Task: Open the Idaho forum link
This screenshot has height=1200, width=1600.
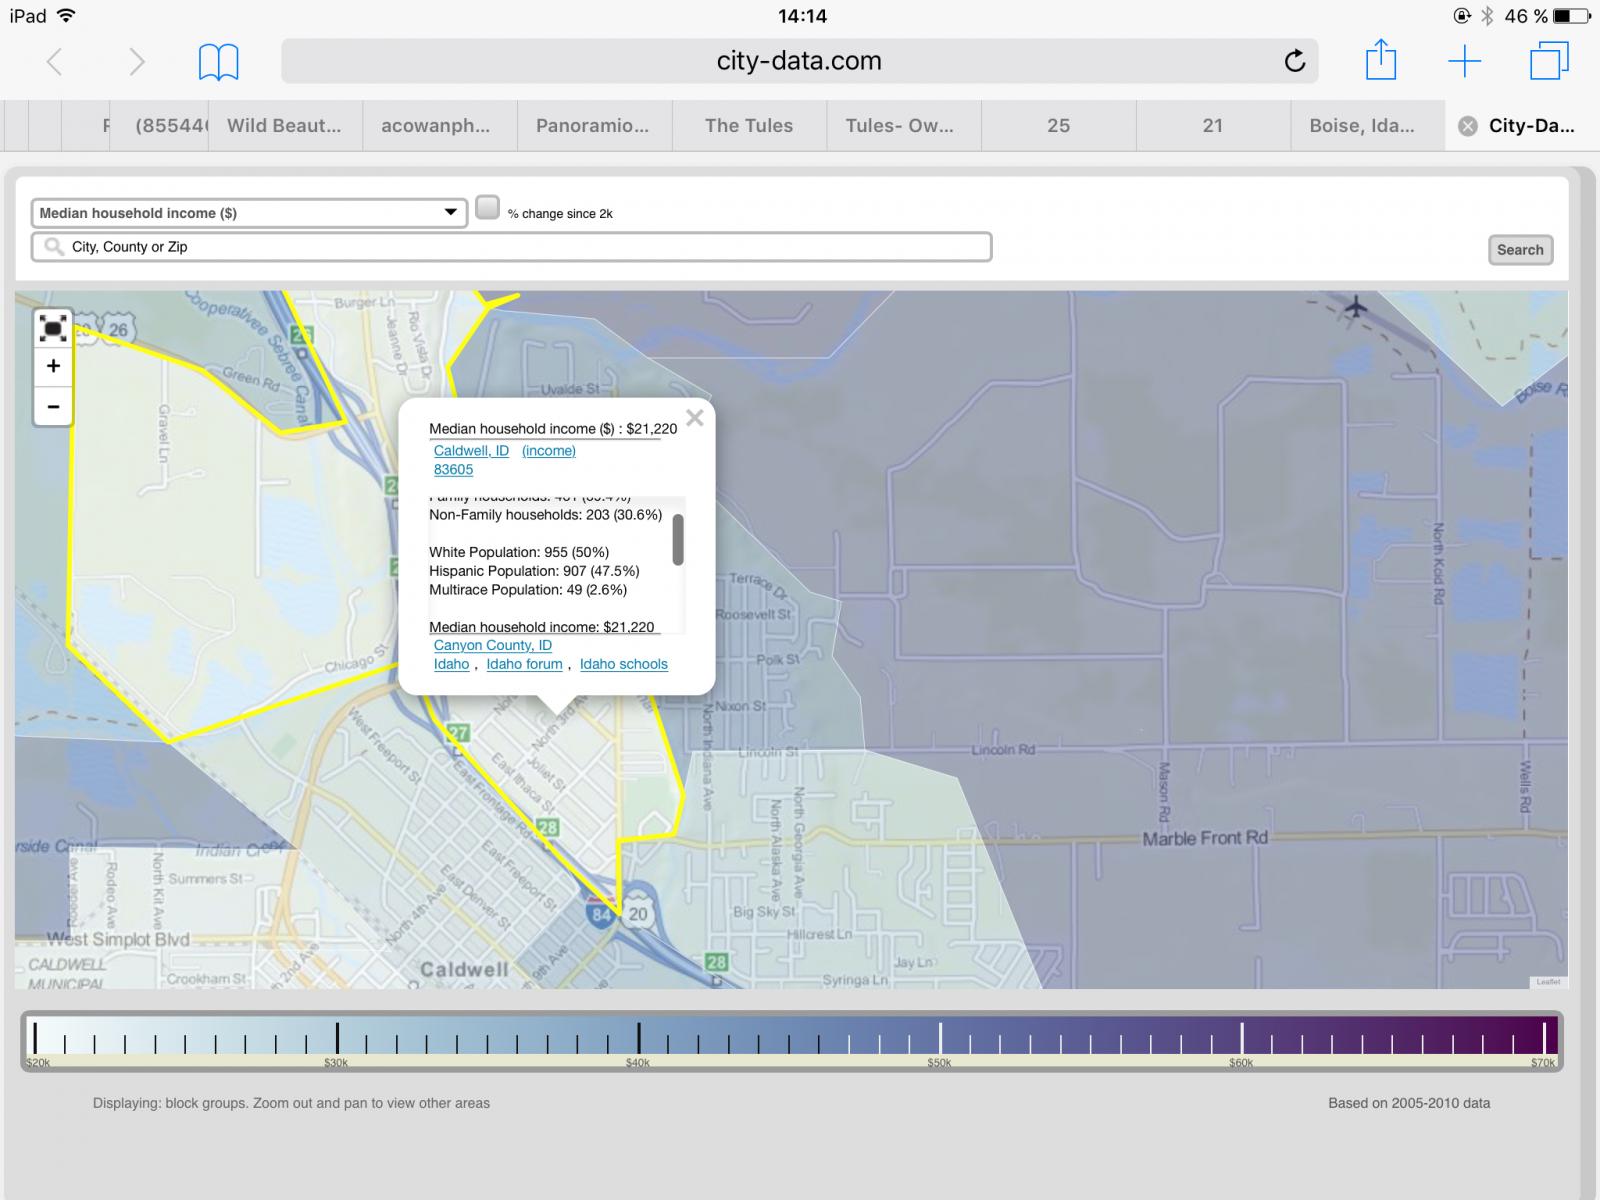Action: point(524,664)
